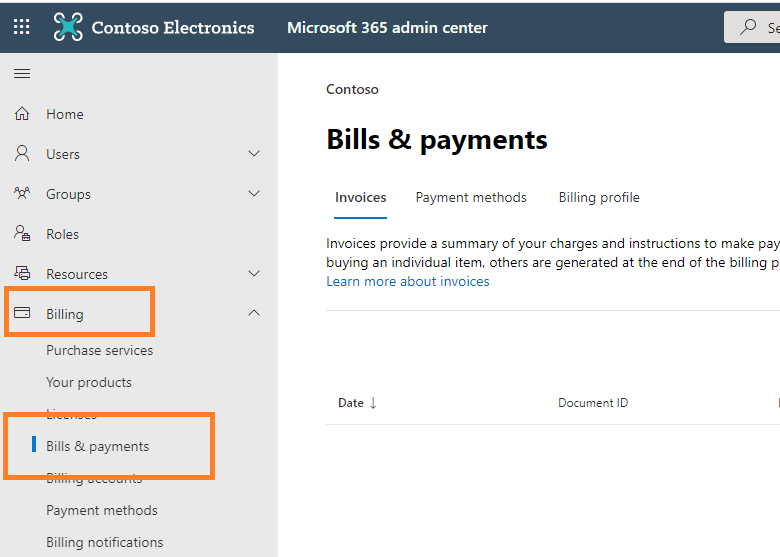Click the Groups people icon

point(22,193)
